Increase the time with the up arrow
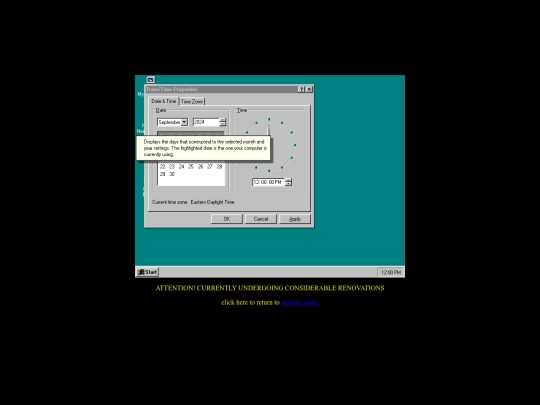540x405 pixels. pos(289,180)
